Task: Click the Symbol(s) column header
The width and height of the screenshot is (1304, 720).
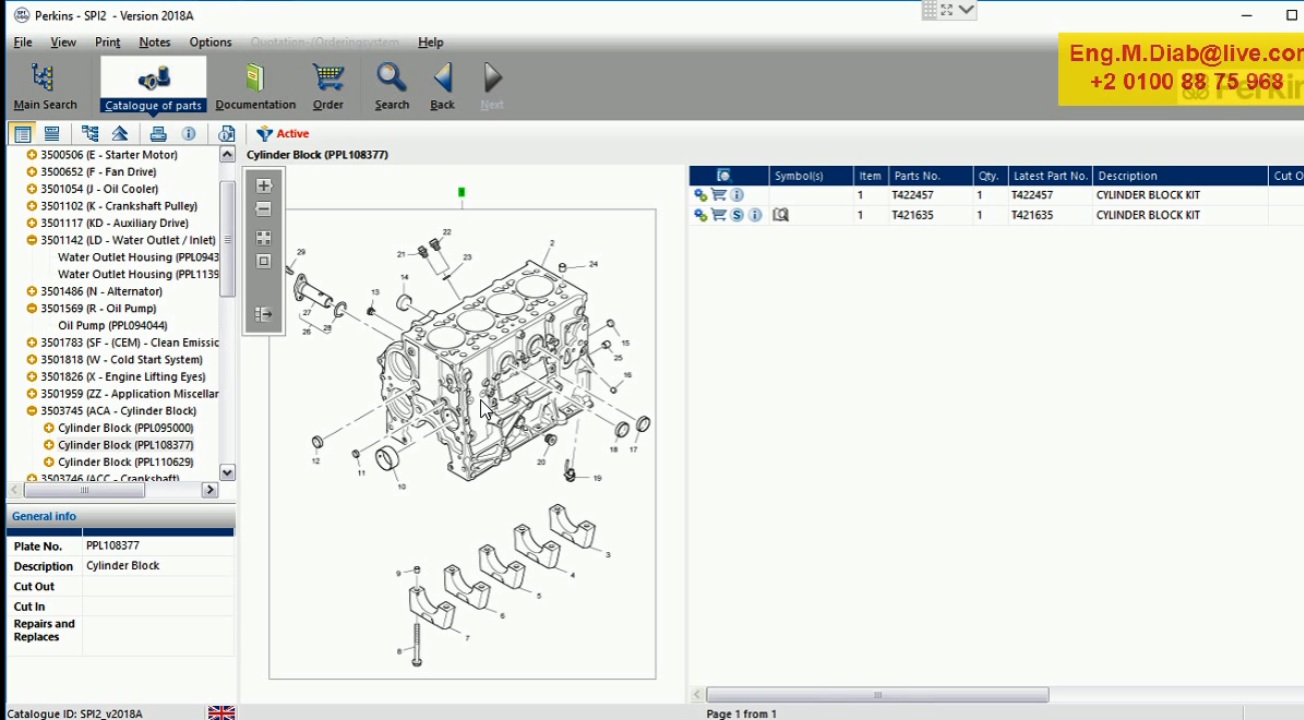Action: coord(811,176)
